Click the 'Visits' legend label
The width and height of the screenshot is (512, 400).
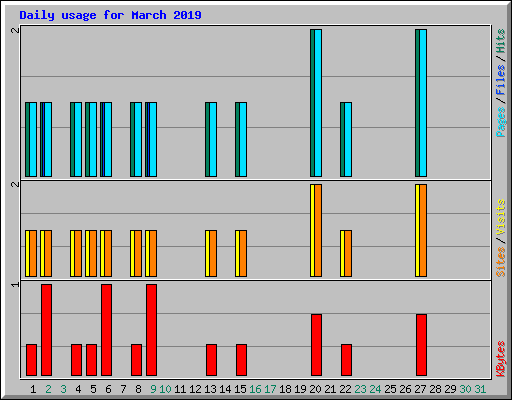501,217
